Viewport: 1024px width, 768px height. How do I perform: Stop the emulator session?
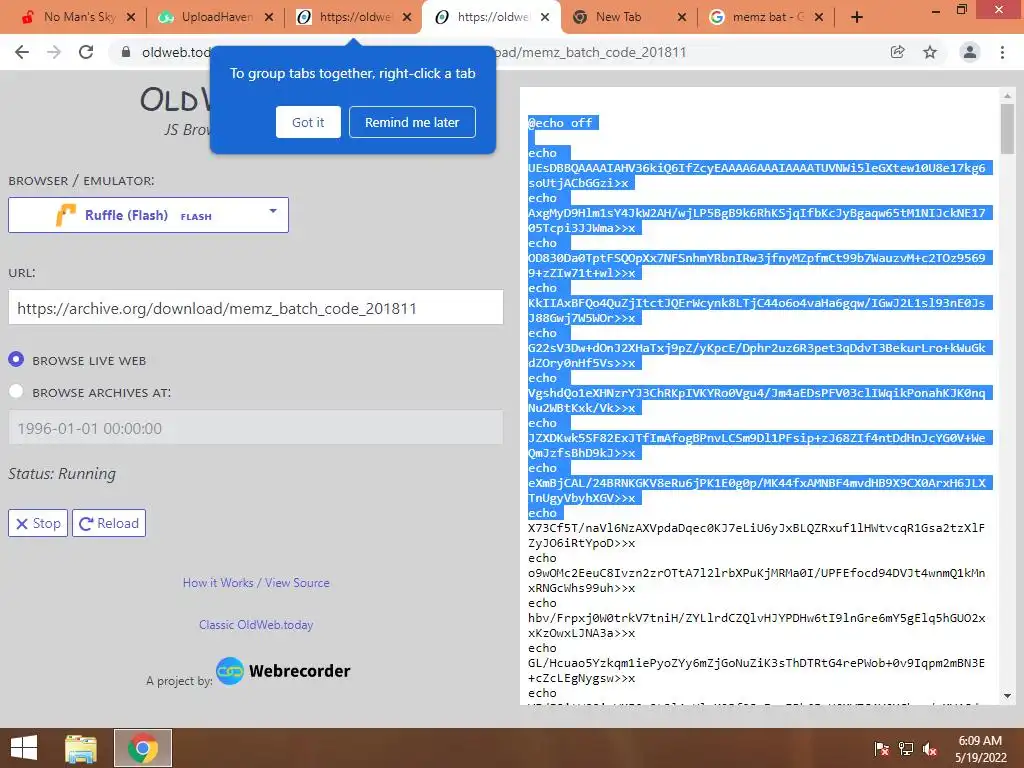pyautogui.click(x=38, y=523)
